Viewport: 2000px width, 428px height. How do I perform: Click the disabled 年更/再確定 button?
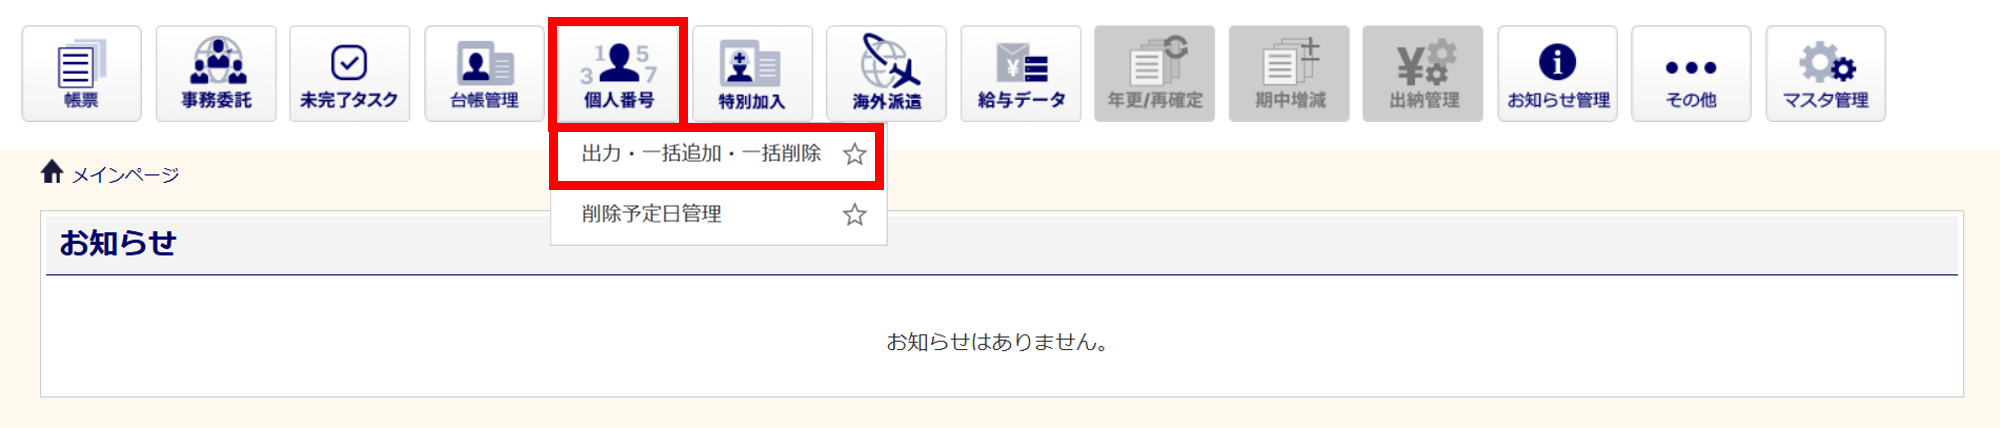tap(1155, 74)
